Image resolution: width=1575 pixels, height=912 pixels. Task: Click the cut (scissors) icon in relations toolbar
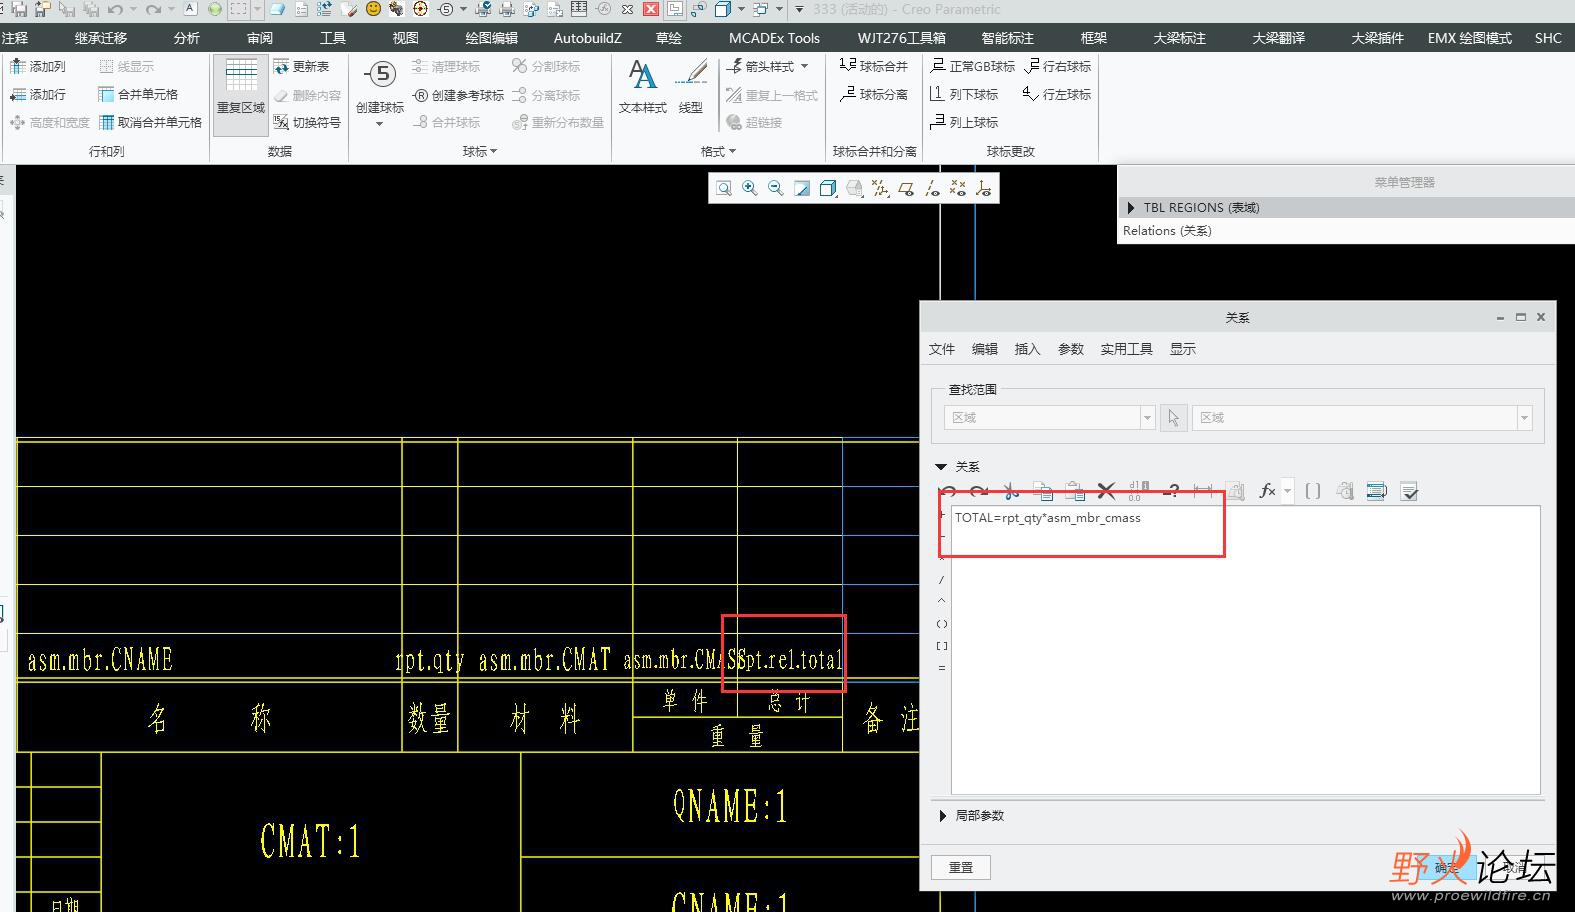point(1011,491)
